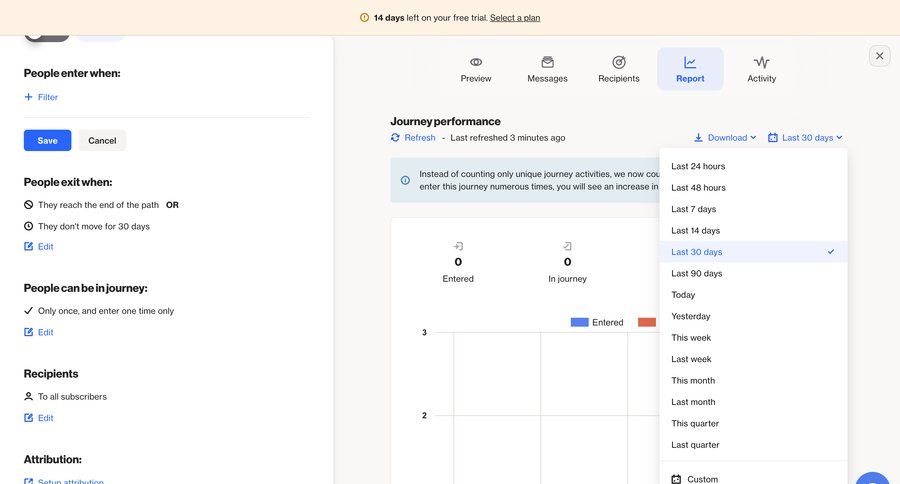Select Last week option

pos(753,359)
